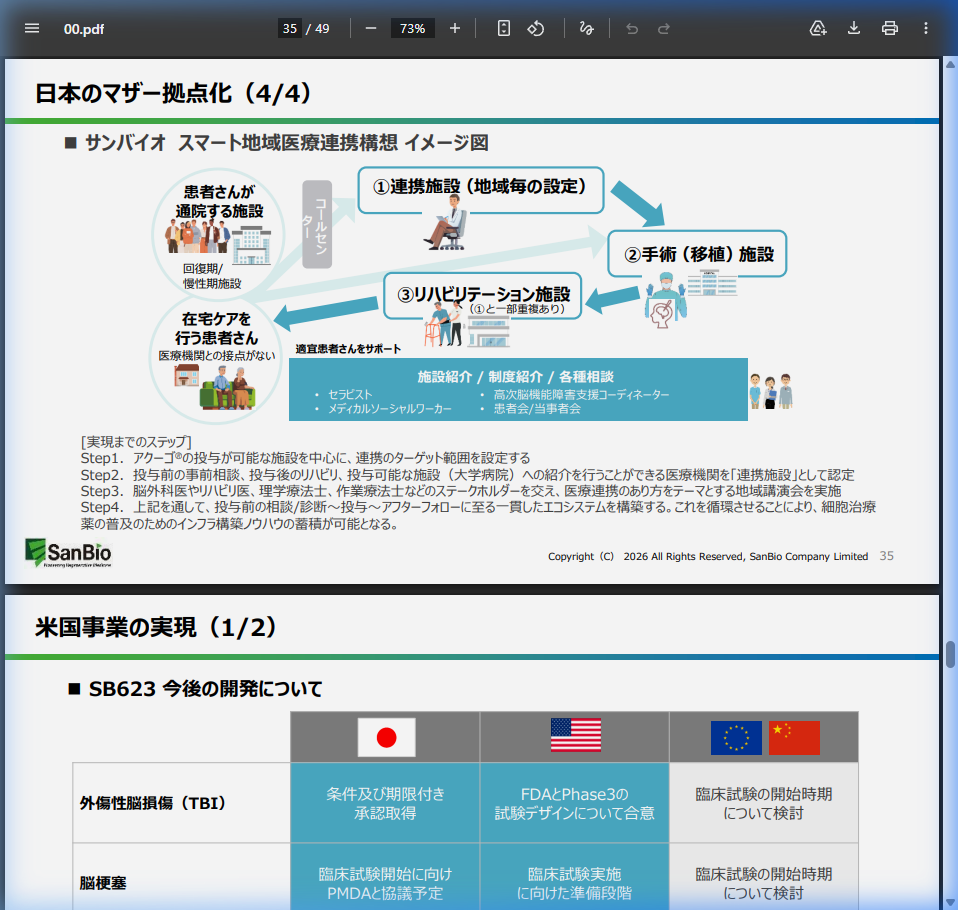This screenshot has width=958, height=910.
Task: Click the China flag in the table header
Action: 794,738
